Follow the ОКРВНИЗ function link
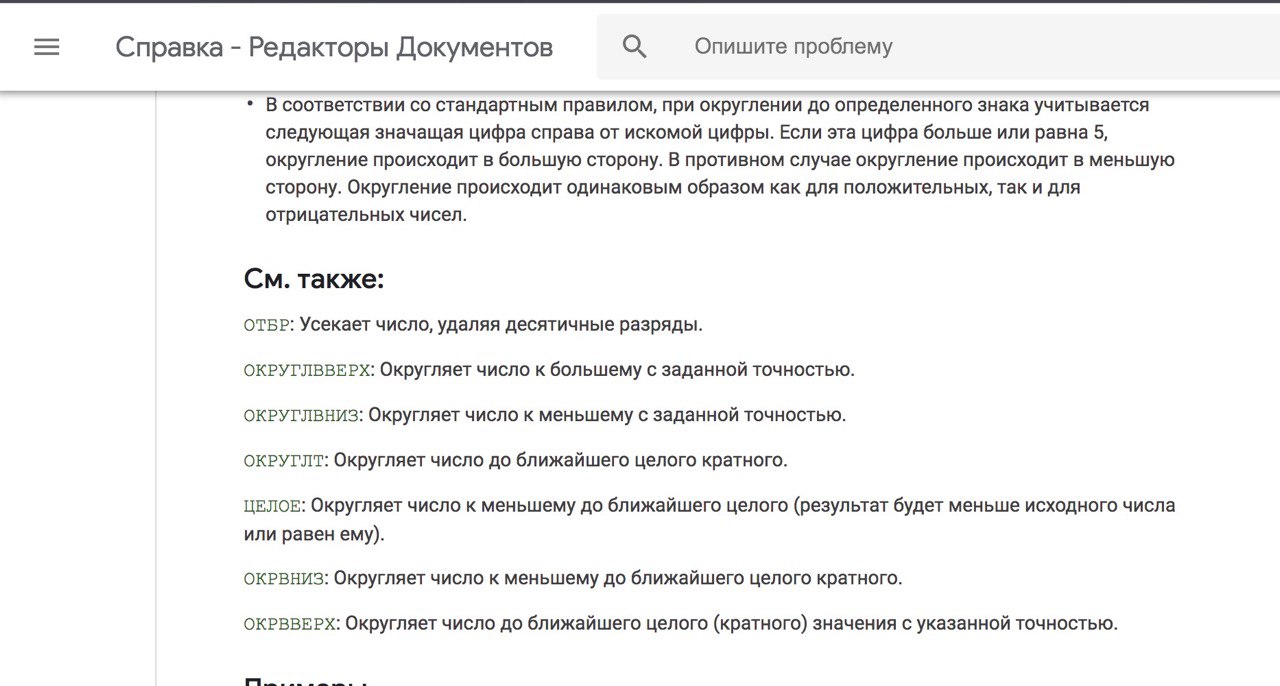 pos(284,578)
